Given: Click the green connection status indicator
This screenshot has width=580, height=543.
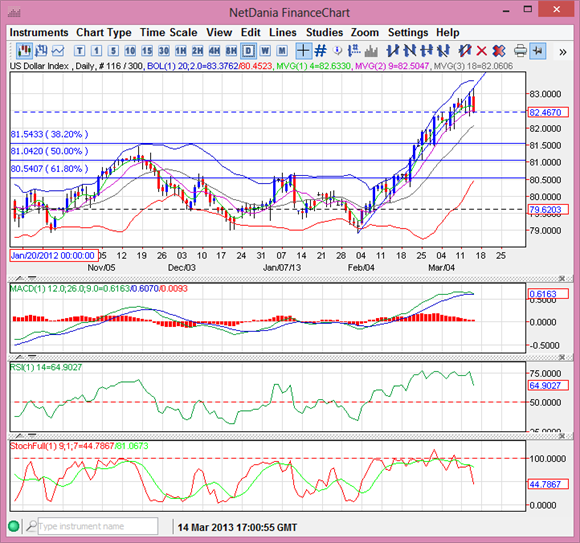Looking at the screenshot, I should pyautogui.click(x=14, y=526).
